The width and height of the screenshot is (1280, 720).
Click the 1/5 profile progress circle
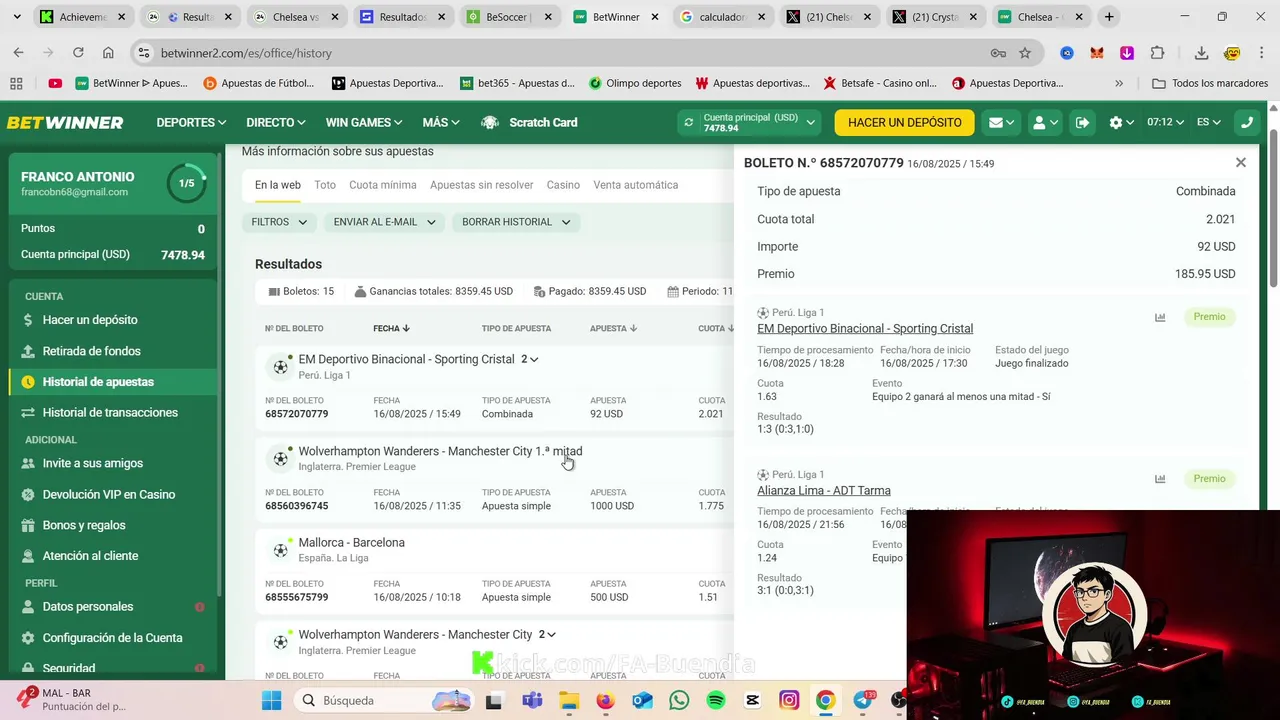[186, 183]
